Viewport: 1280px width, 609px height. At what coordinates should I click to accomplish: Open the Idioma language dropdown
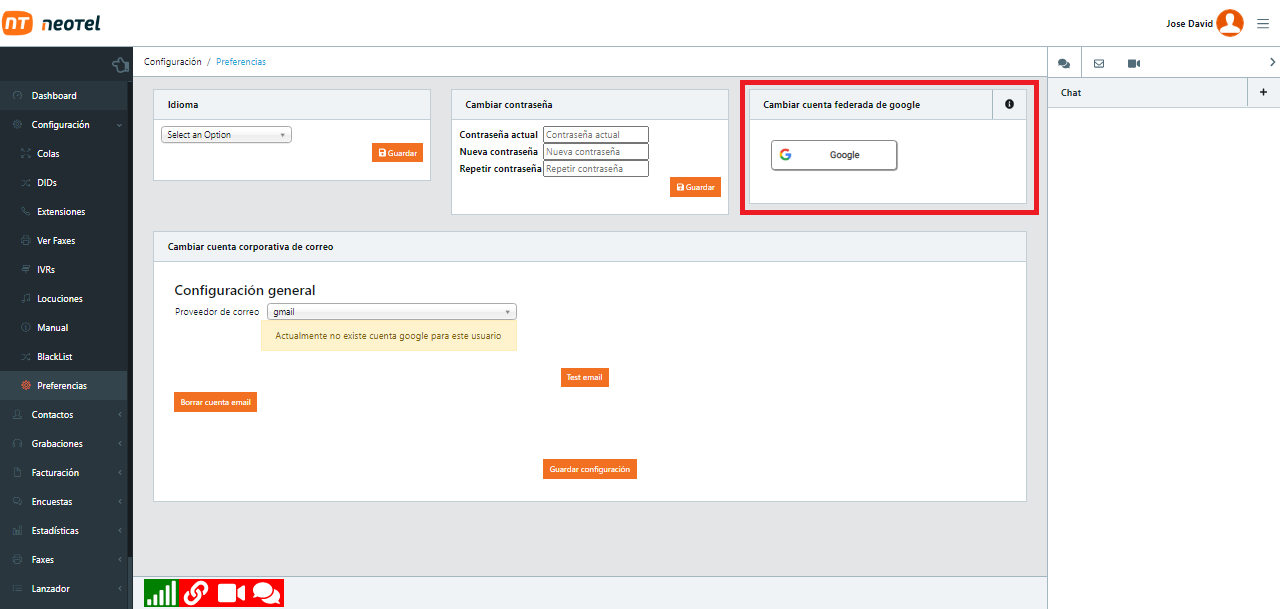(226, 135)
